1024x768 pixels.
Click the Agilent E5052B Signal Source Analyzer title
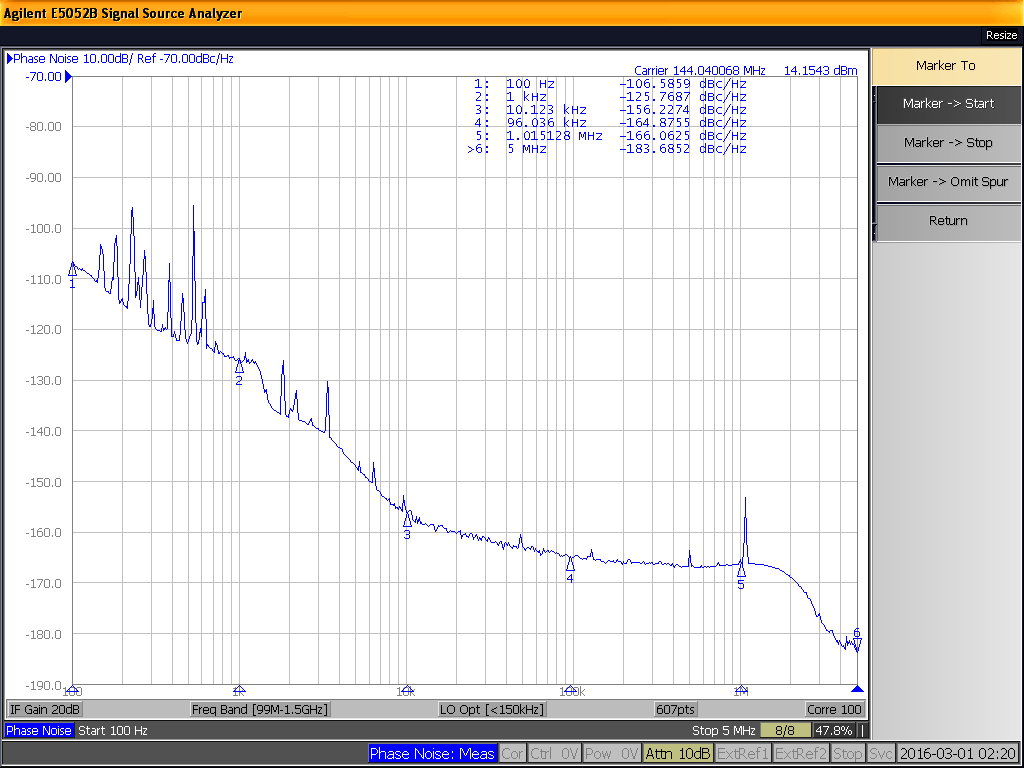pyautogui.click(x=123, y=13)
